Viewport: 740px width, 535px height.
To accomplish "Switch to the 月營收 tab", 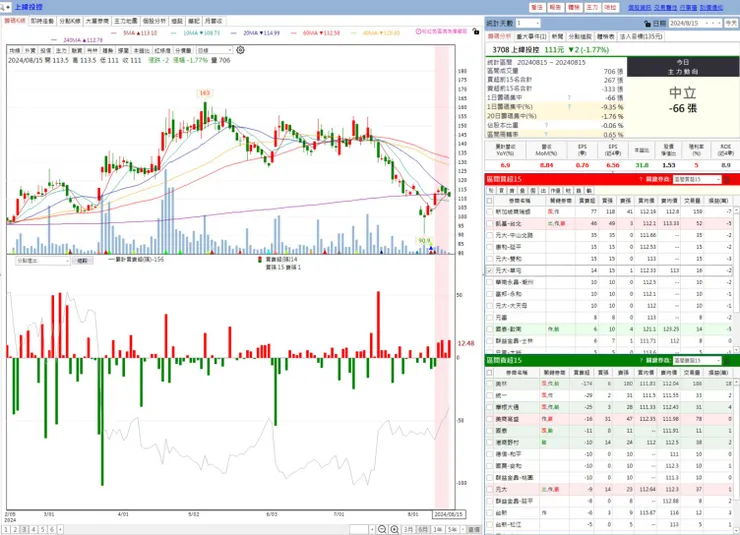I will coord(213,21).
